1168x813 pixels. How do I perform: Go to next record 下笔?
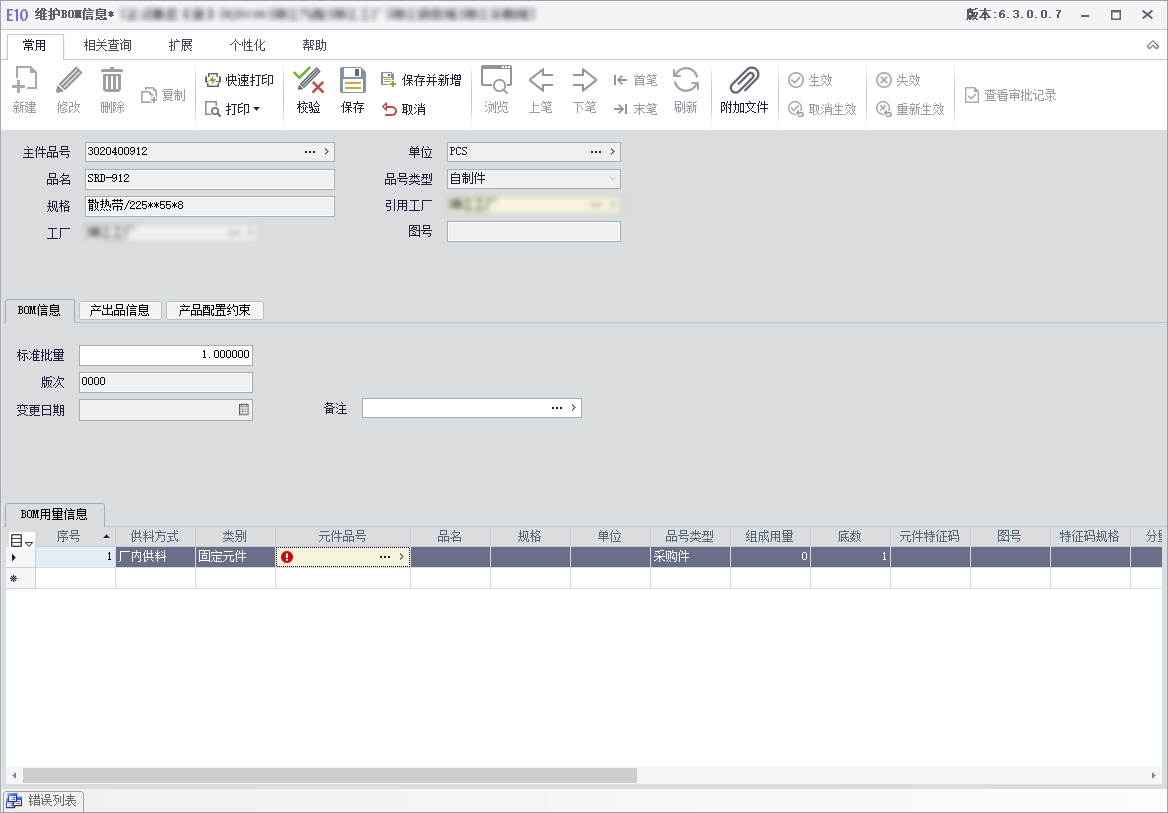coord(584,89)
